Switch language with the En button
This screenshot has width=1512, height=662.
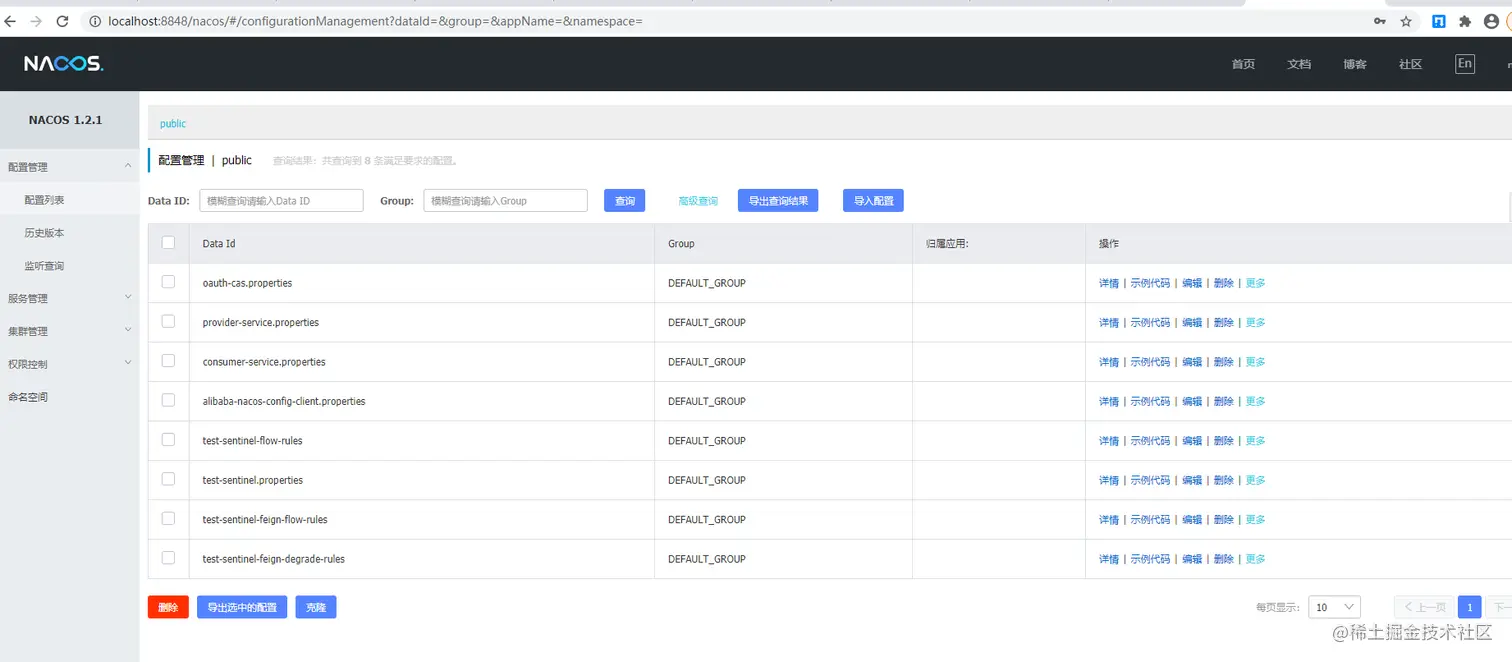click(1465, 64)
